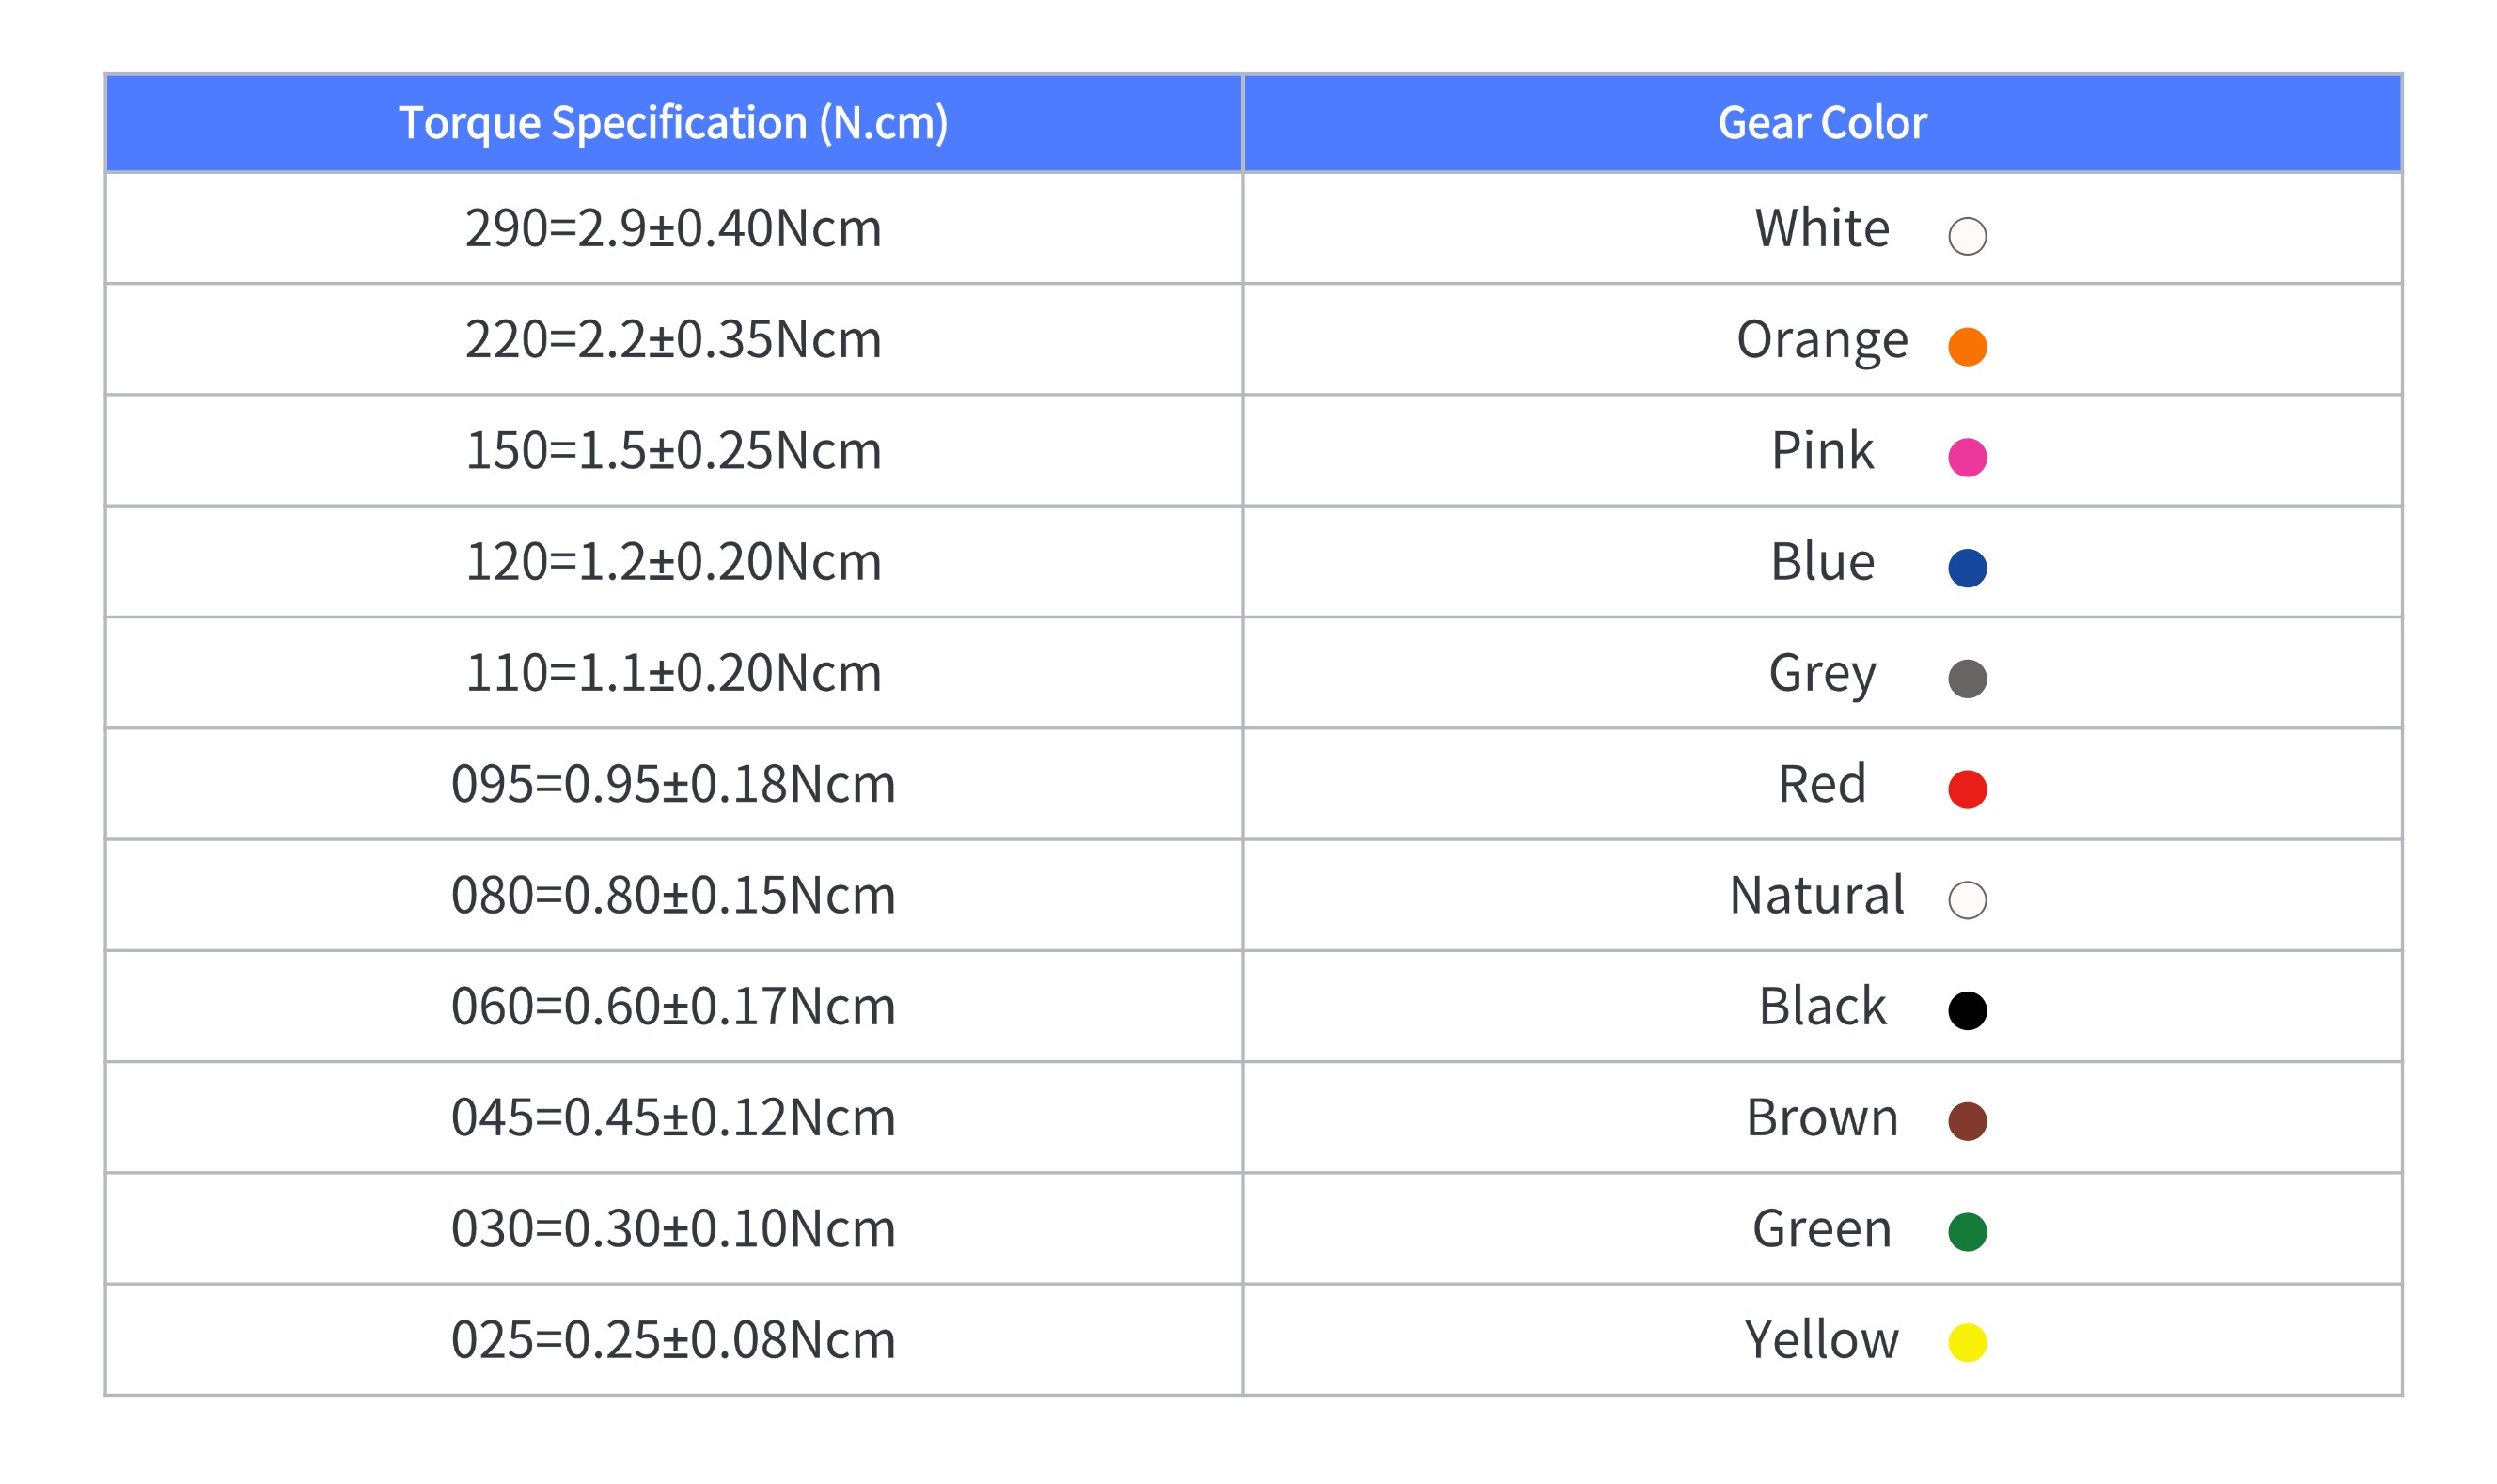This screenshot has height=1484, width=2497.
Task: Click the 025=0.25±0.08Ncm torque text
Action: tap(673, 1340)
